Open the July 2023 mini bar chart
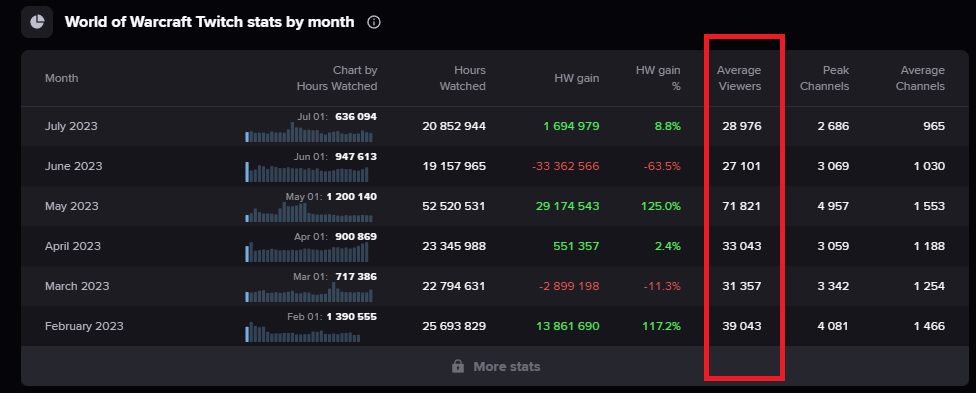This screenshot has height=393, width=976. coord(309,132)
